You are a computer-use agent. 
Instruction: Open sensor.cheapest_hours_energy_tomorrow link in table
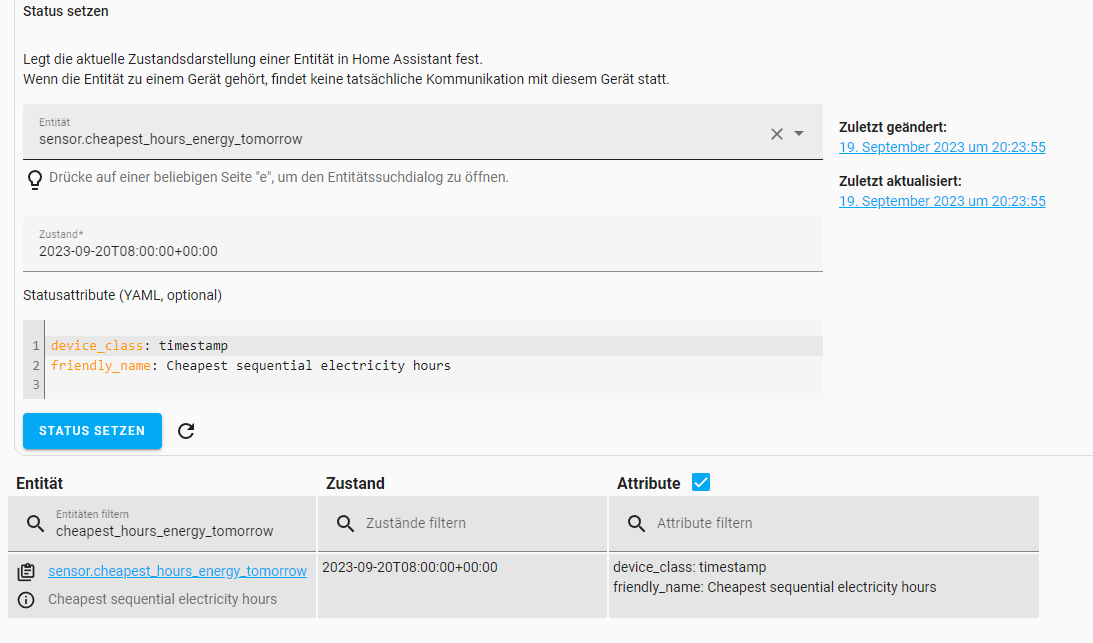tap(177, 571)
